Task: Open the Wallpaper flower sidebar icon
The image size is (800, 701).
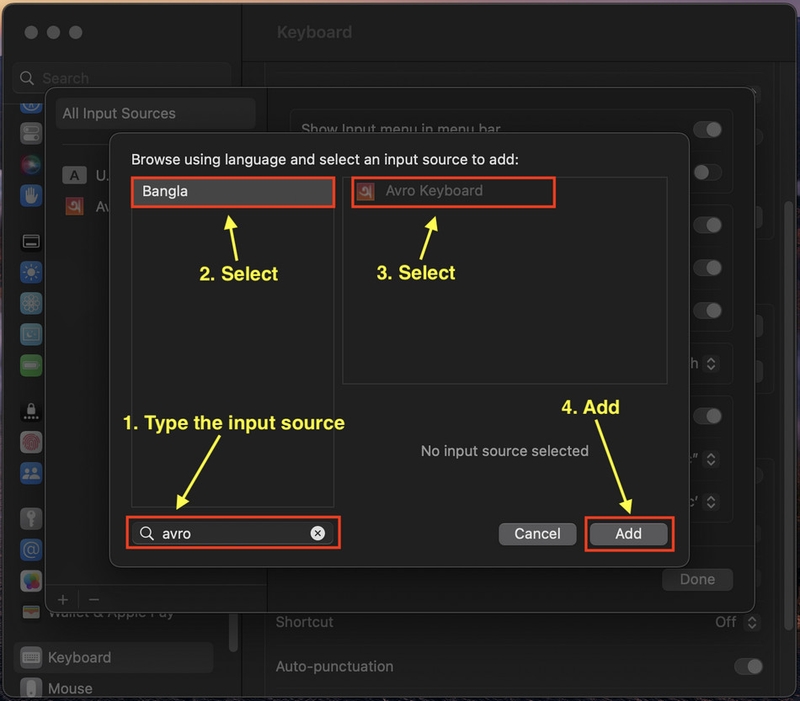Action: pyautogui.click(x=31, y=304)
